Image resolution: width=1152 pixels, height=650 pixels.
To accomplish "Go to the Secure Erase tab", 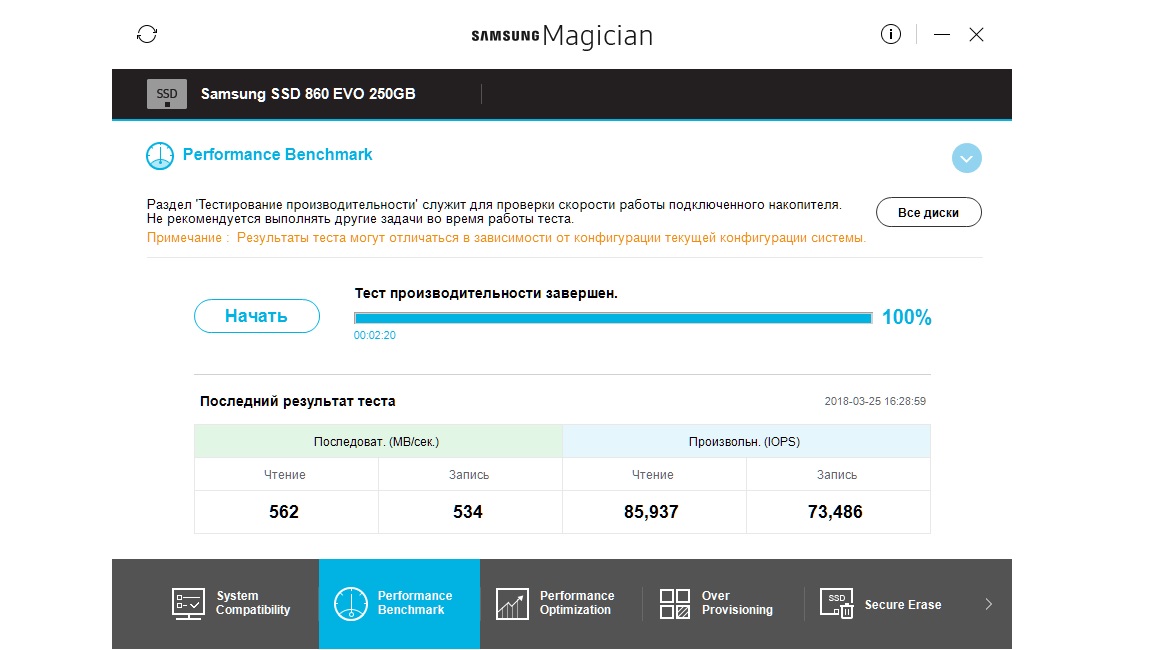I will point(902,604).
